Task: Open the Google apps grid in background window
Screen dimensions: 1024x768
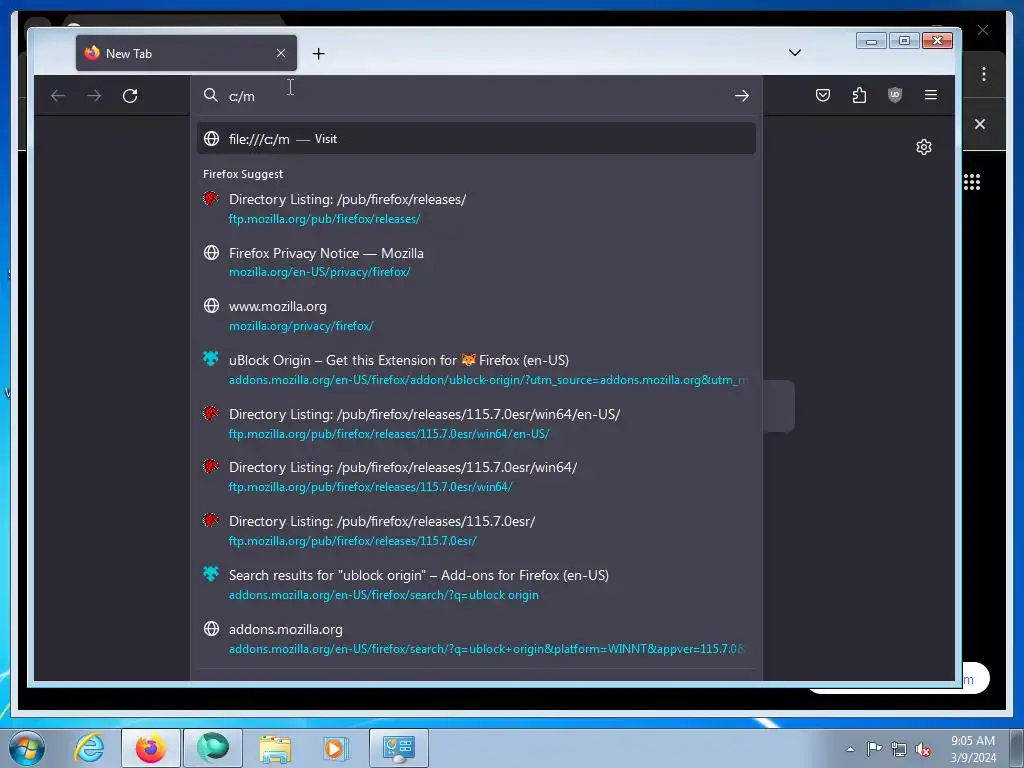Action: pos(972,182)
